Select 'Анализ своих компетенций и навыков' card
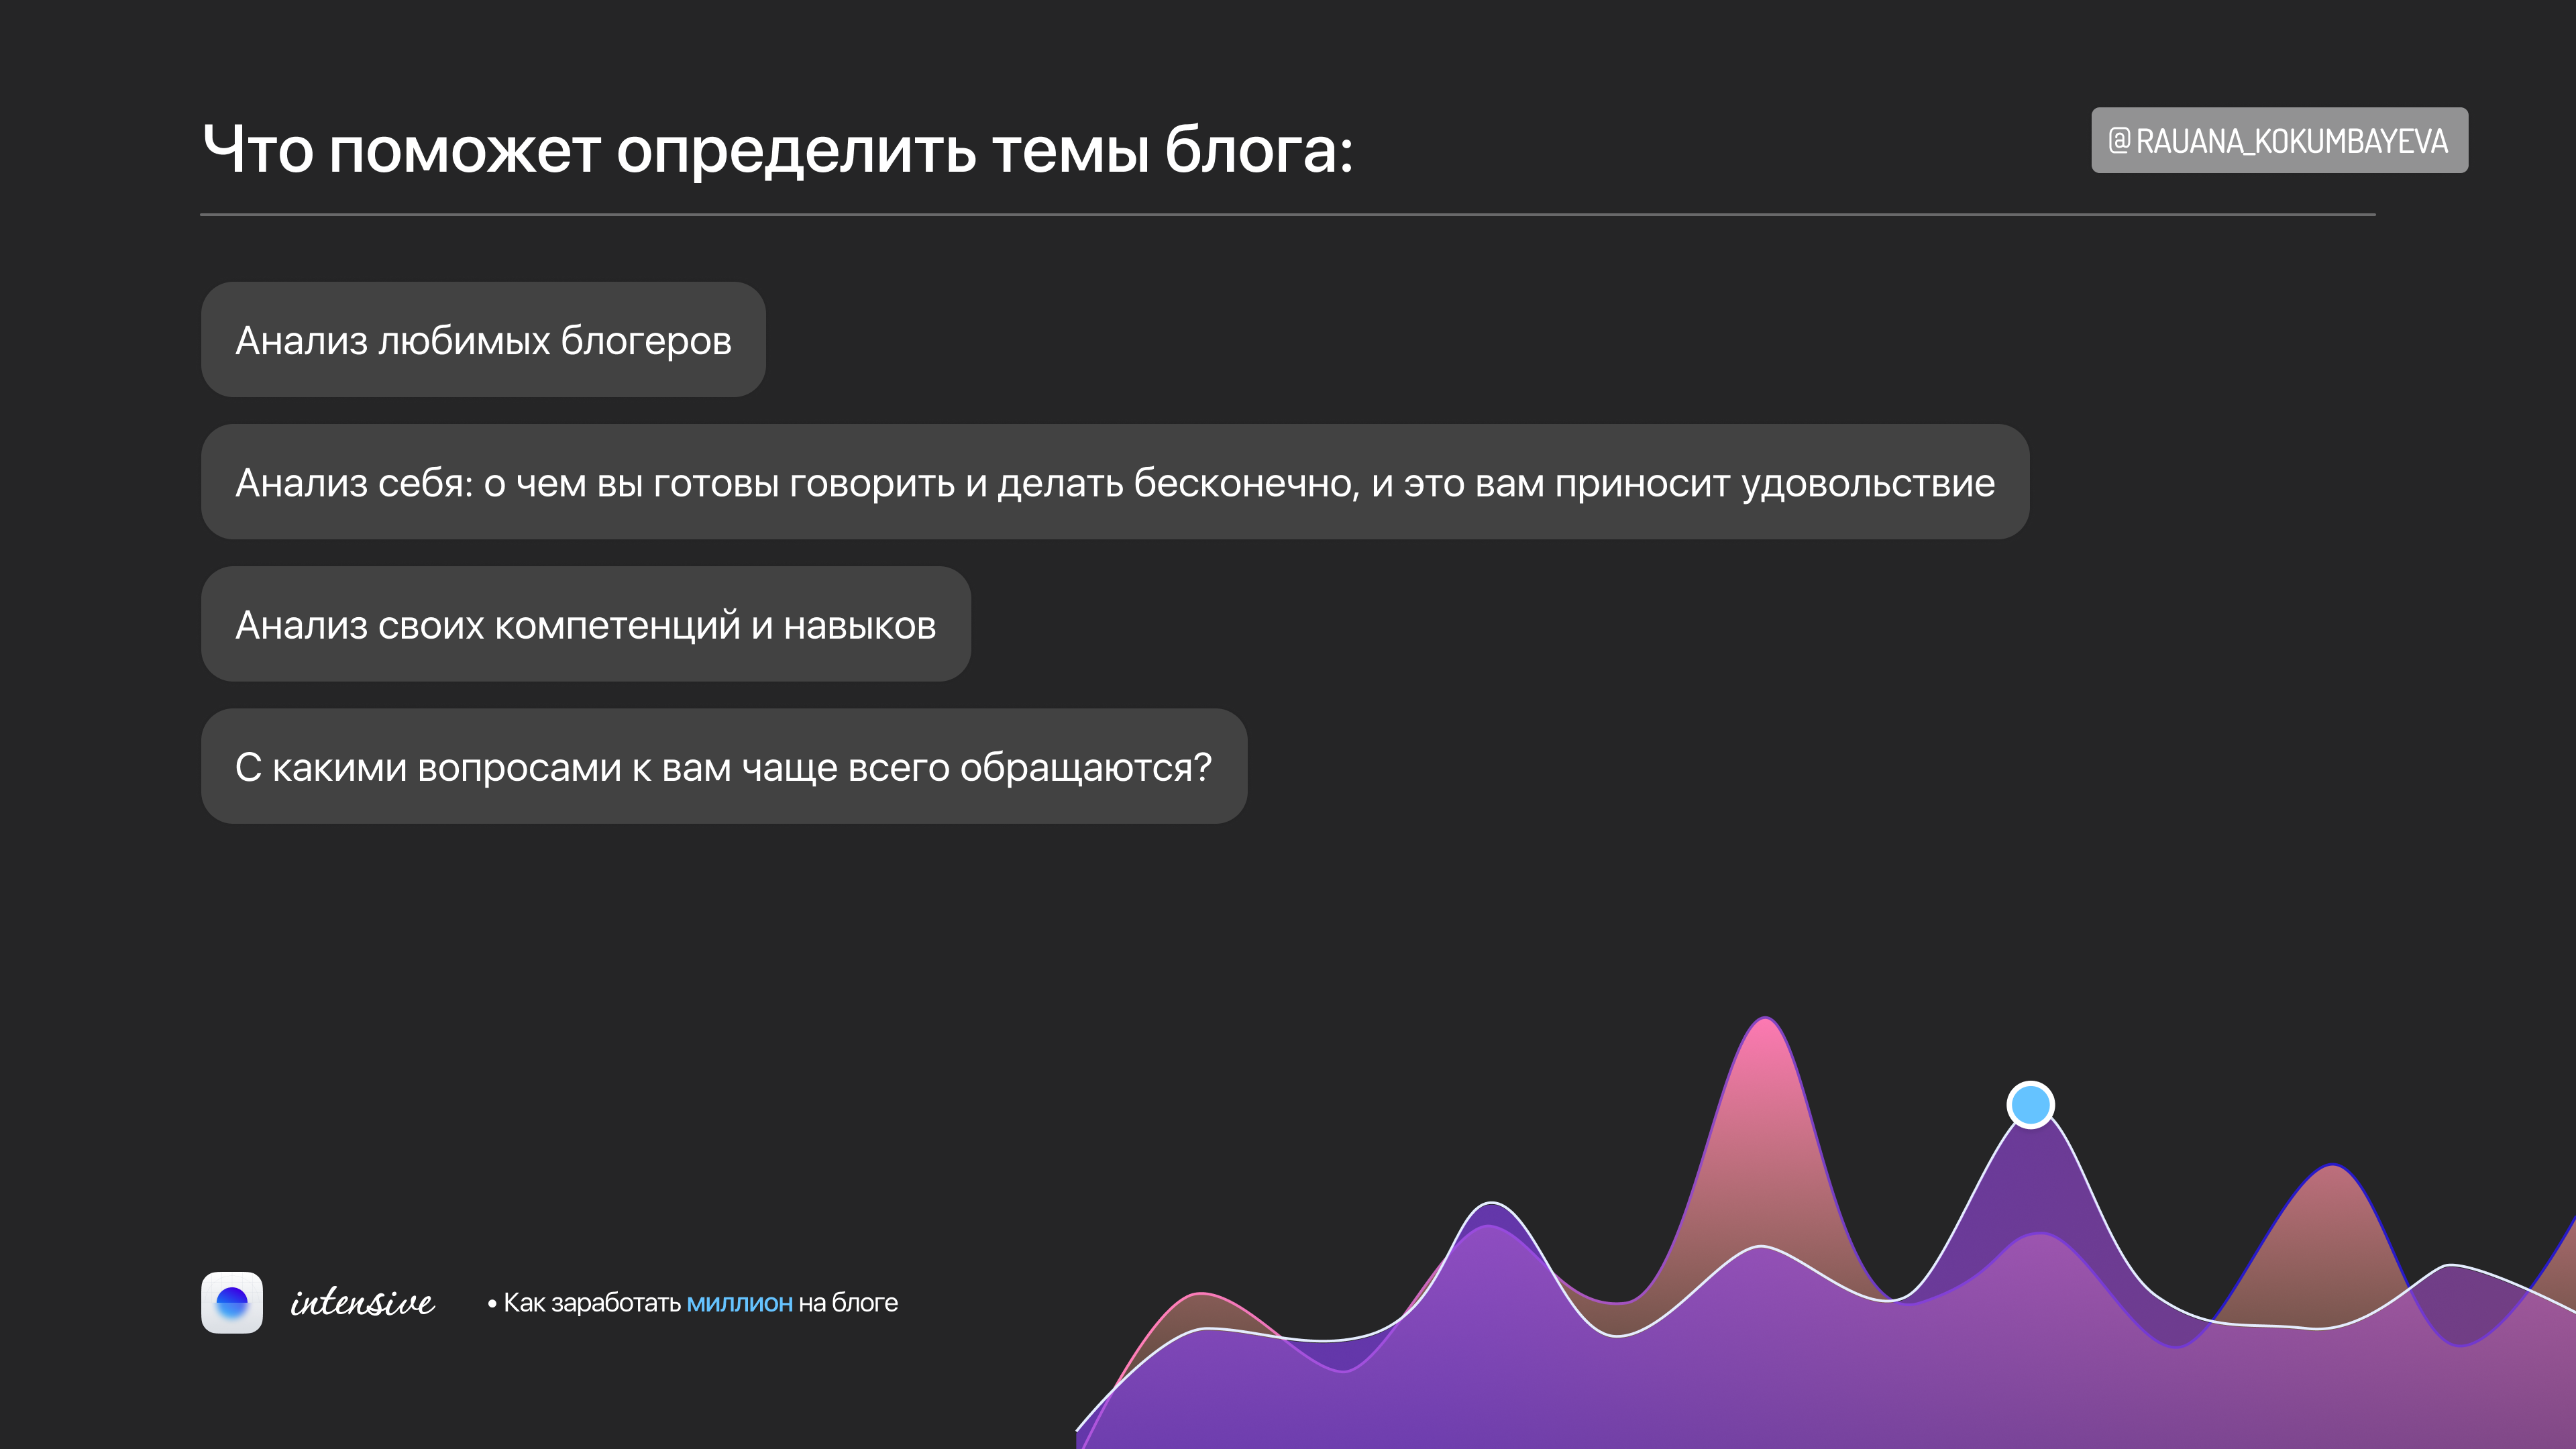Image resolution: width=2576 pixels, height=1449 pixels. pos(586,624)
